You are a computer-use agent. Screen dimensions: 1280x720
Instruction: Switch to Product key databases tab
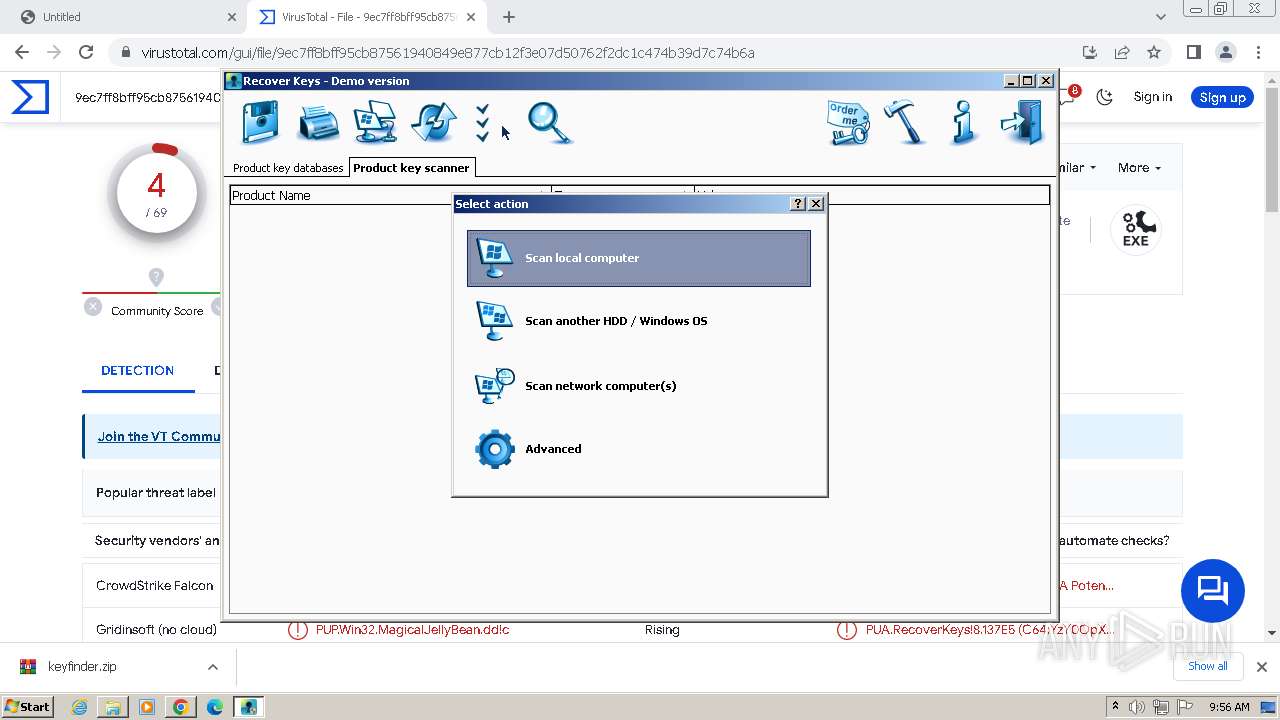pos(288,168)
